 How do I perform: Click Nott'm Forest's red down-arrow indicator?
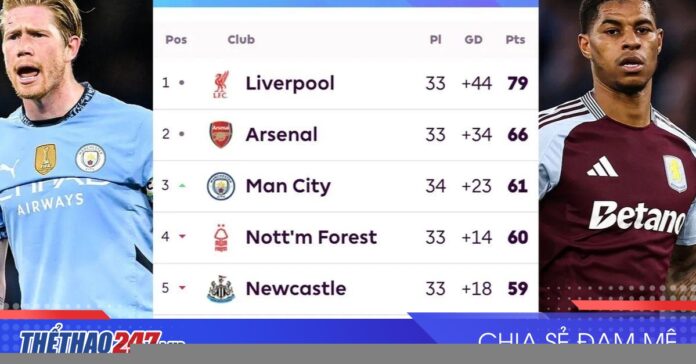pos(182,237)
